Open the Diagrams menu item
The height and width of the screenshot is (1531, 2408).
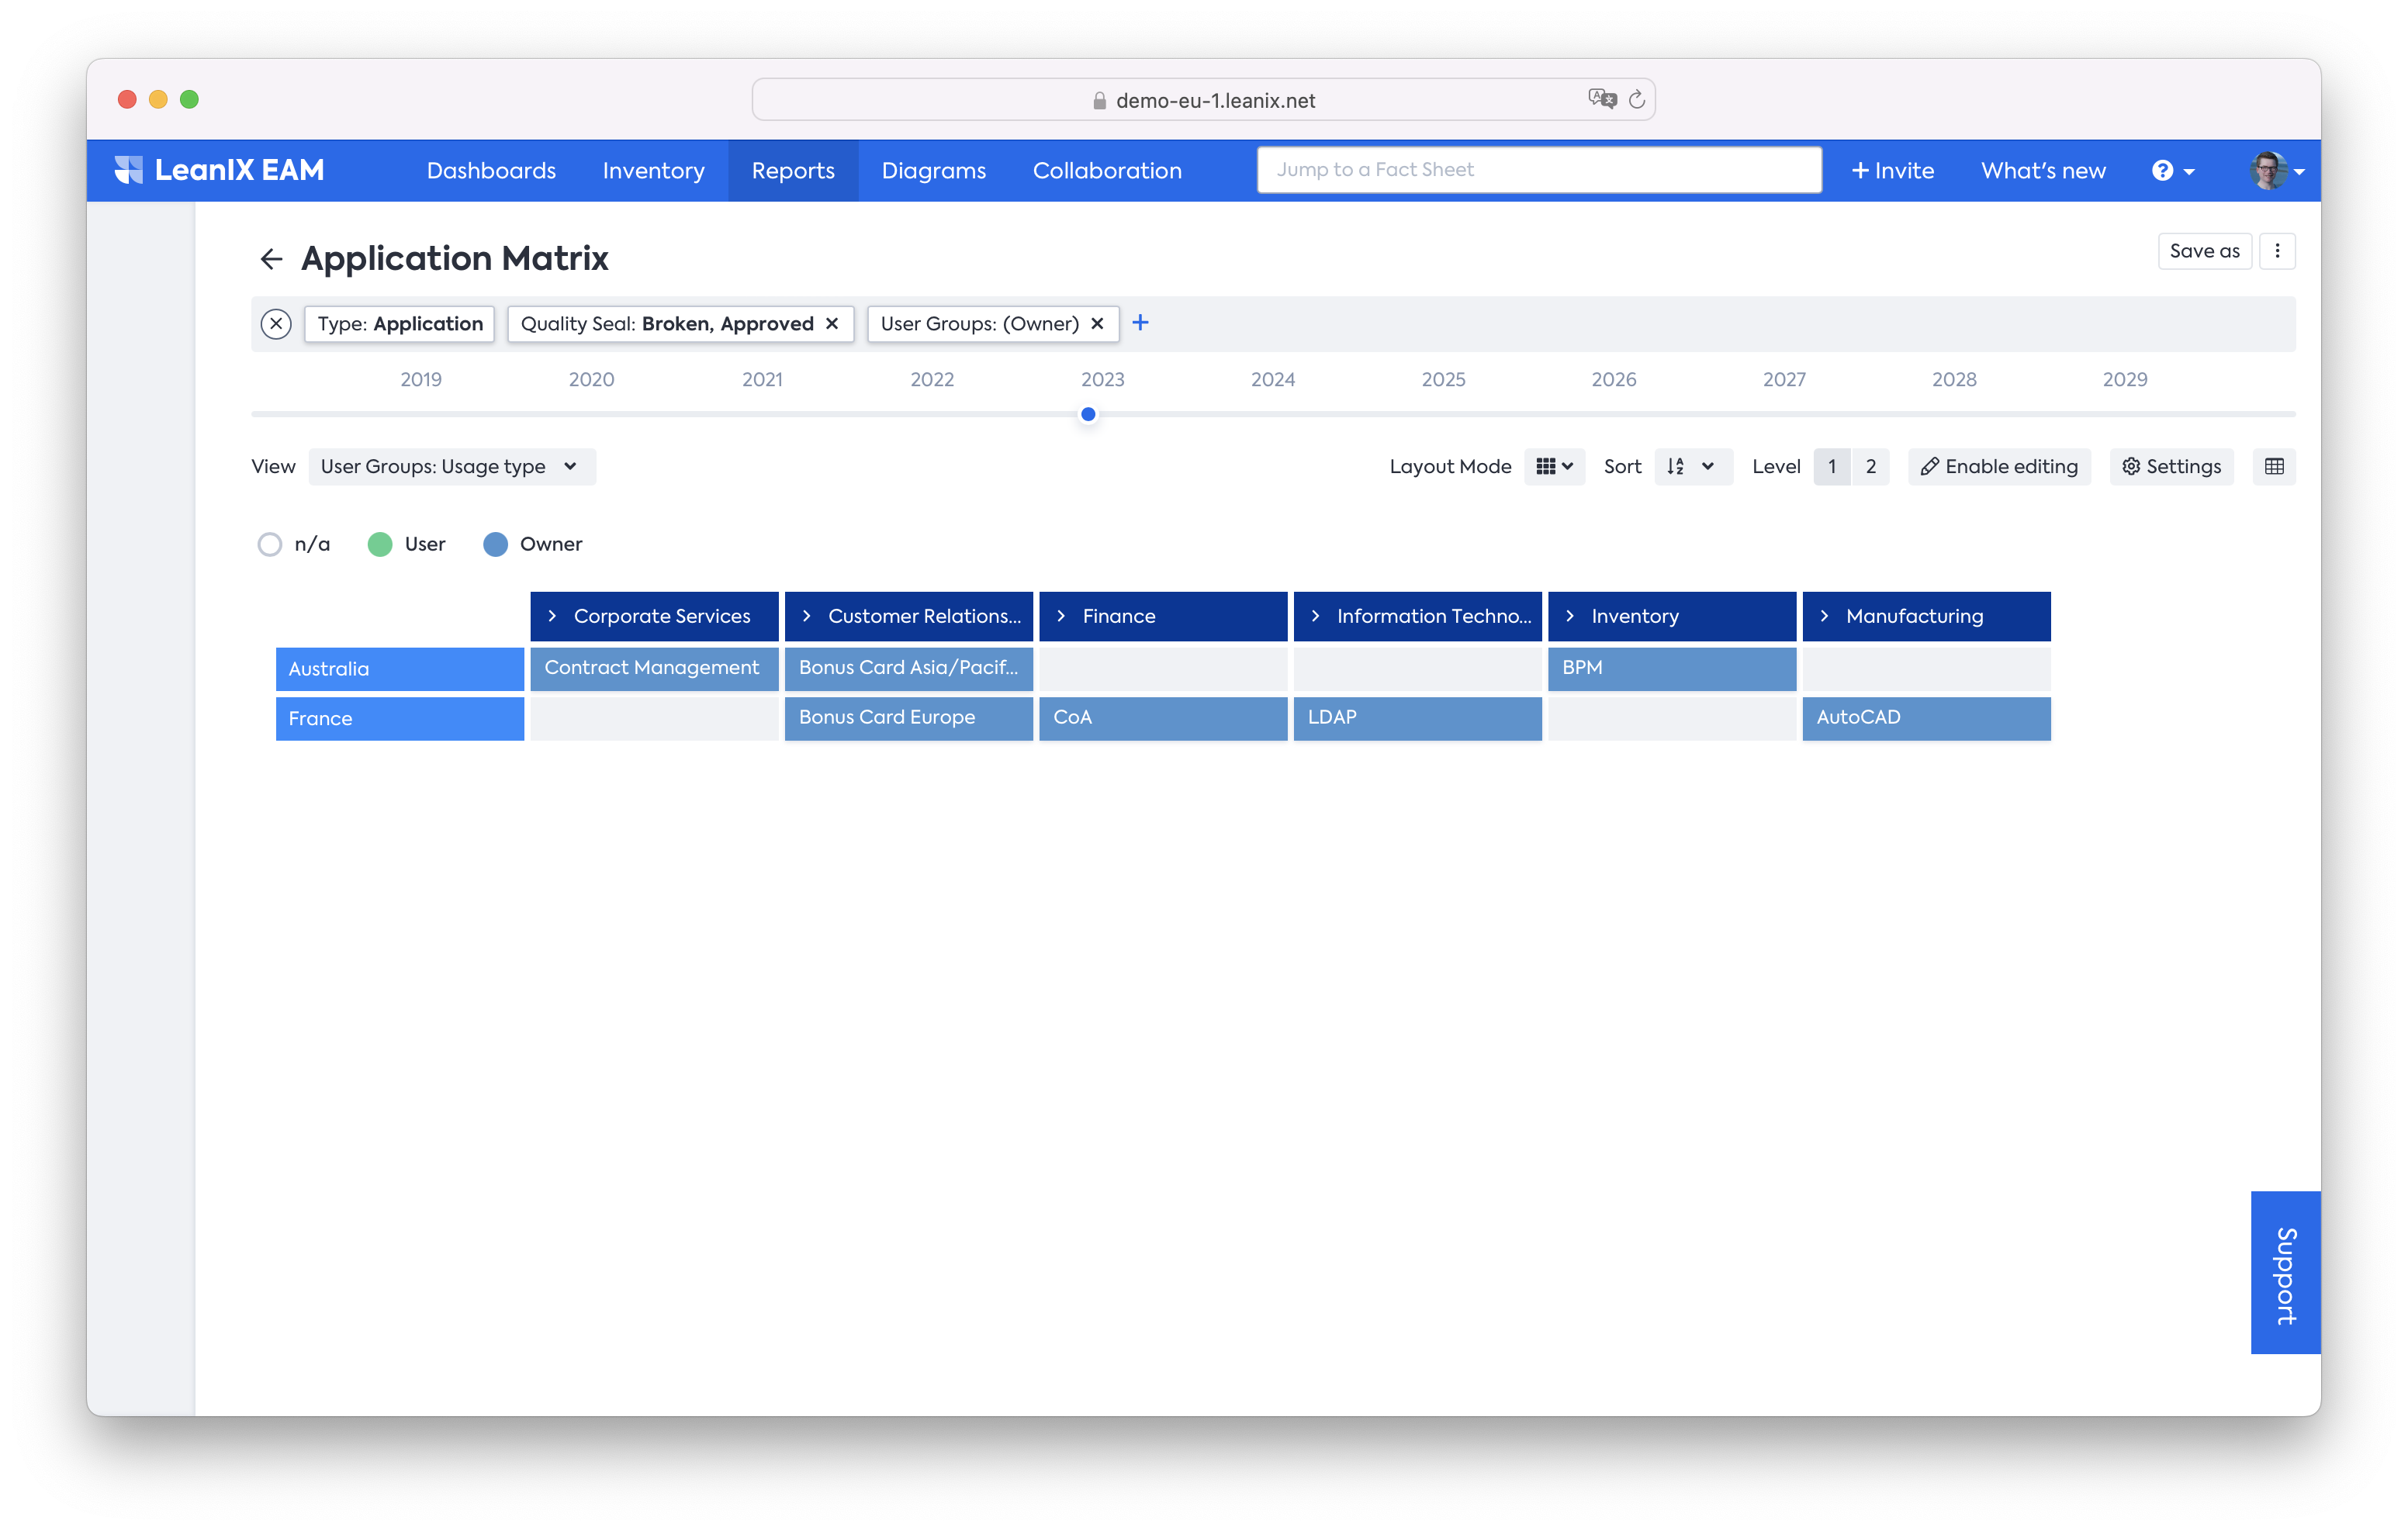coord(933,171)
